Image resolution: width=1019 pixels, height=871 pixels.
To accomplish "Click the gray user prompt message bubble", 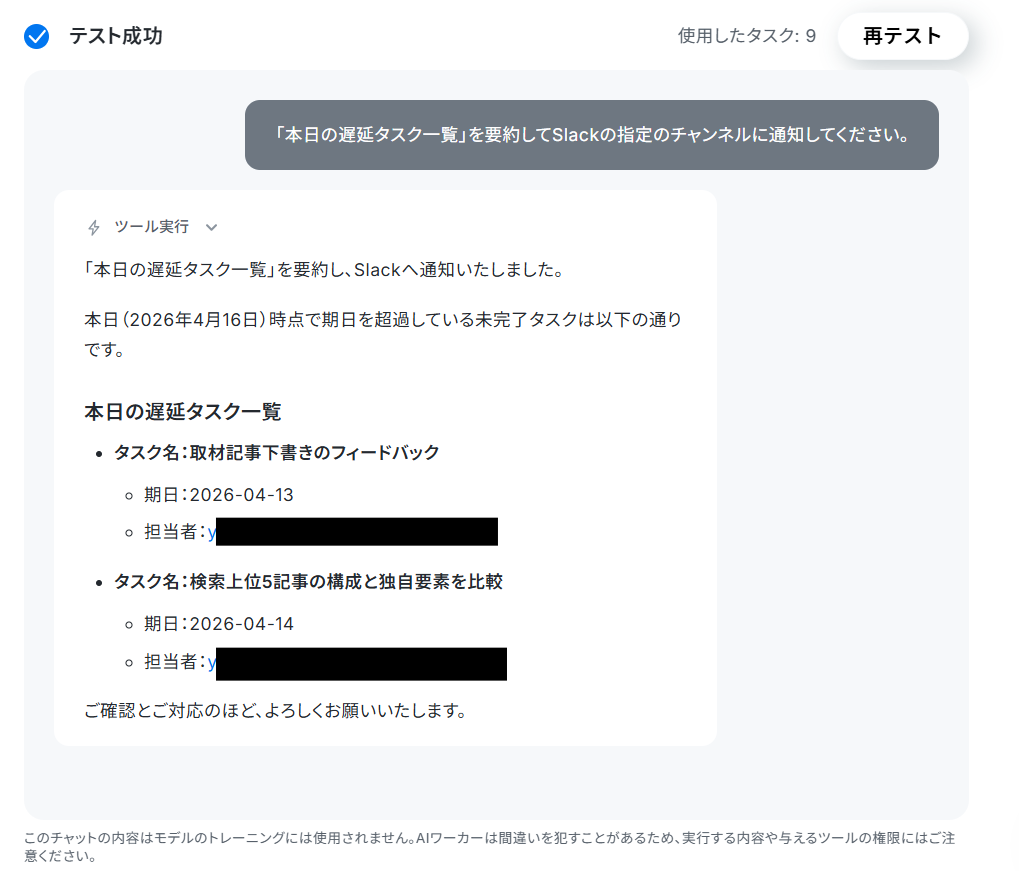I will tap(591, 135).
